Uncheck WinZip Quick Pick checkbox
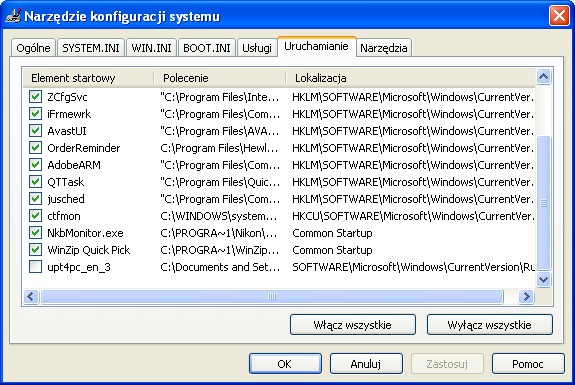 [35, 250]
